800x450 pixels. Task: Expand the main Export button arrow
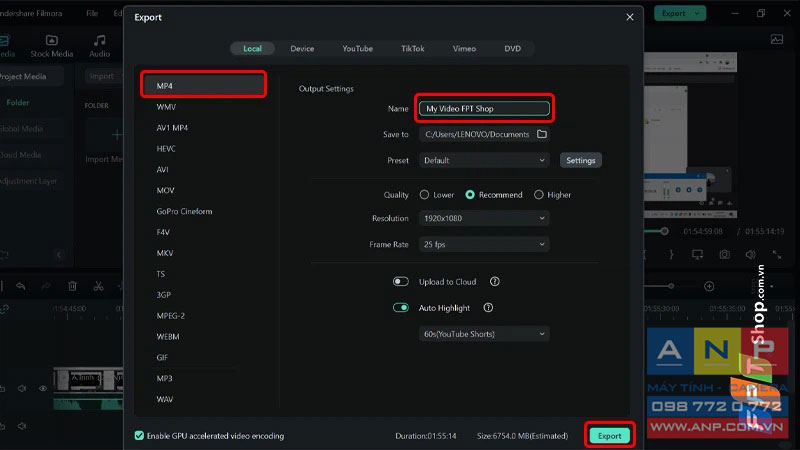coord(697,13)
